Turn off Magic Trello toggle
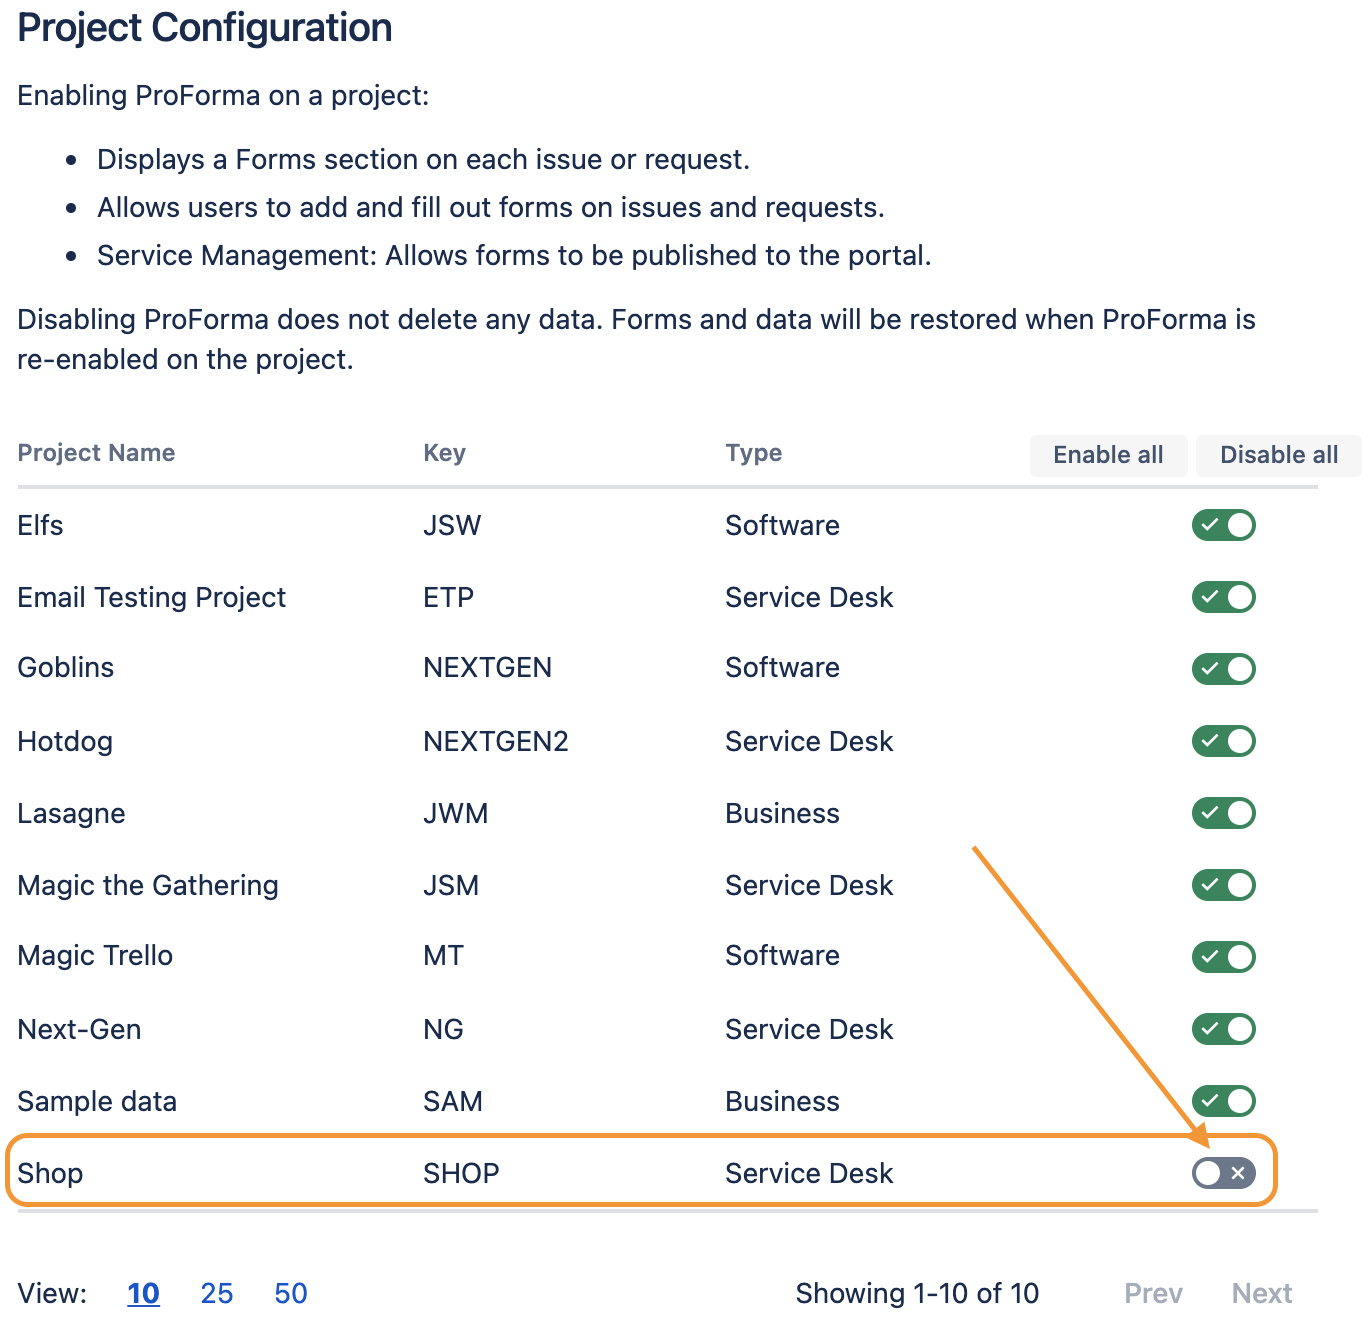Image resolution: width=1372 pixels, height=1332 pixels. click(x=1223, y=957)
